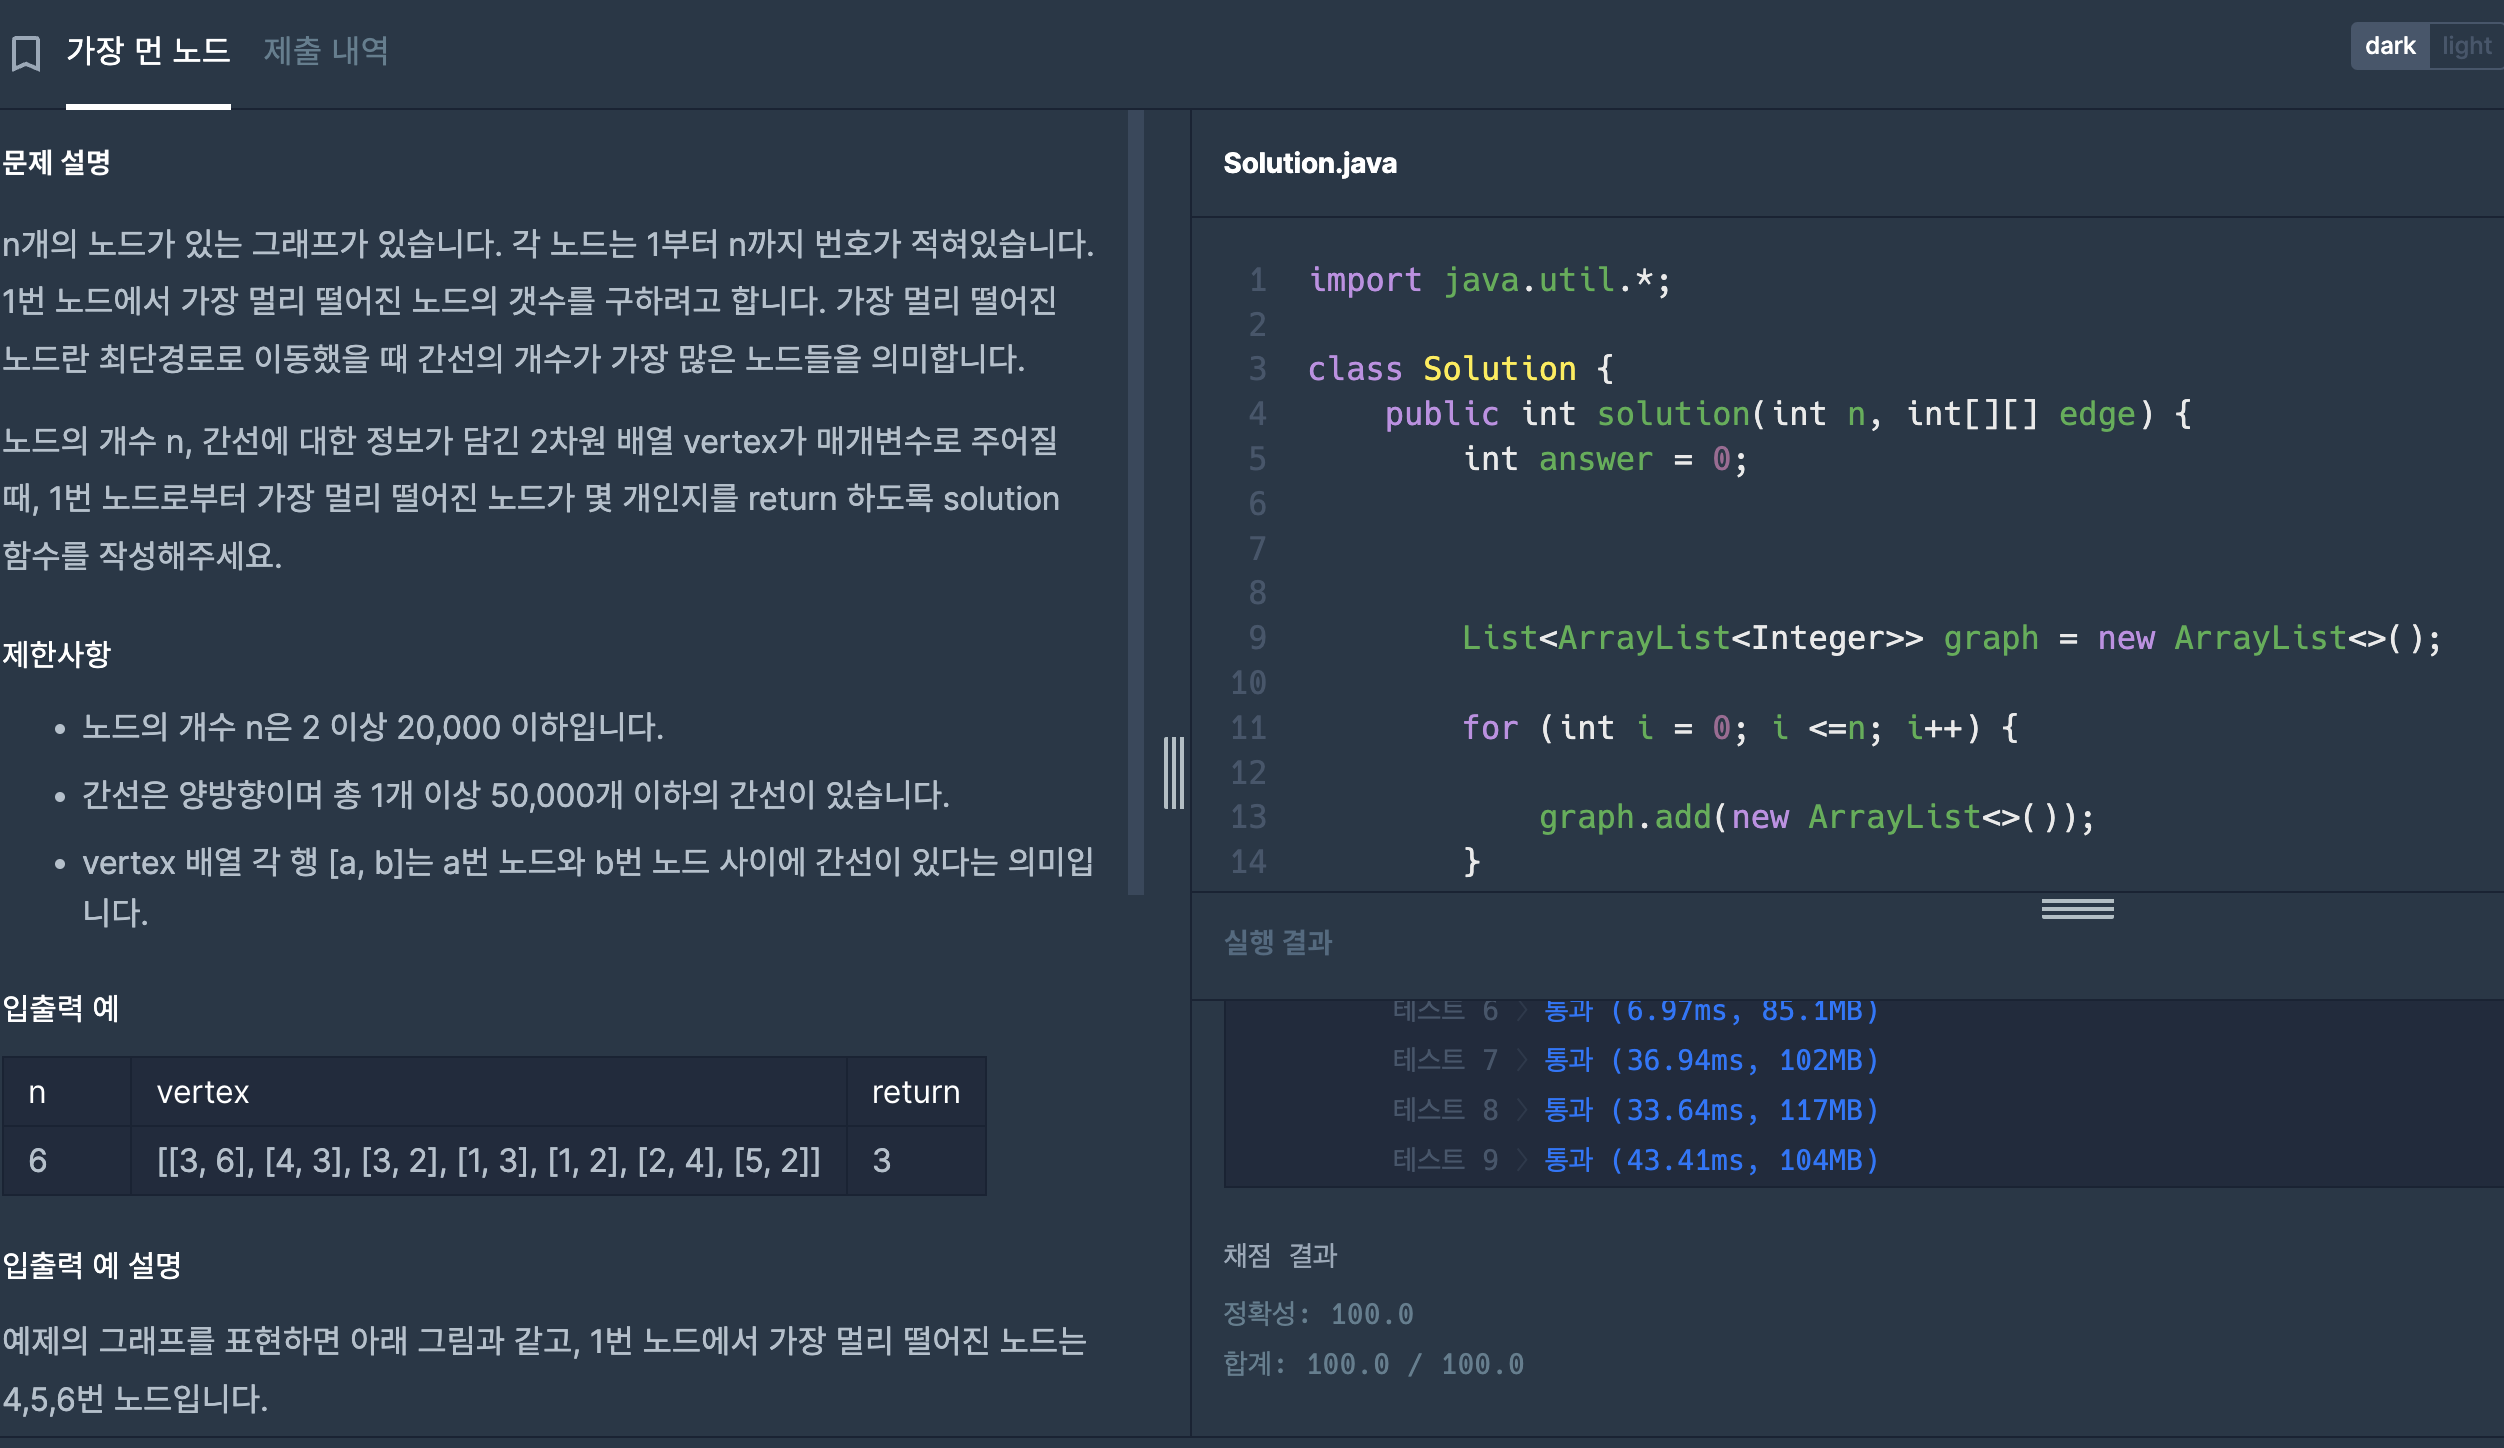Click the 실행 결과 panel header
The width and height of the screenshot is (2504, 1448).
point(1278,942)
